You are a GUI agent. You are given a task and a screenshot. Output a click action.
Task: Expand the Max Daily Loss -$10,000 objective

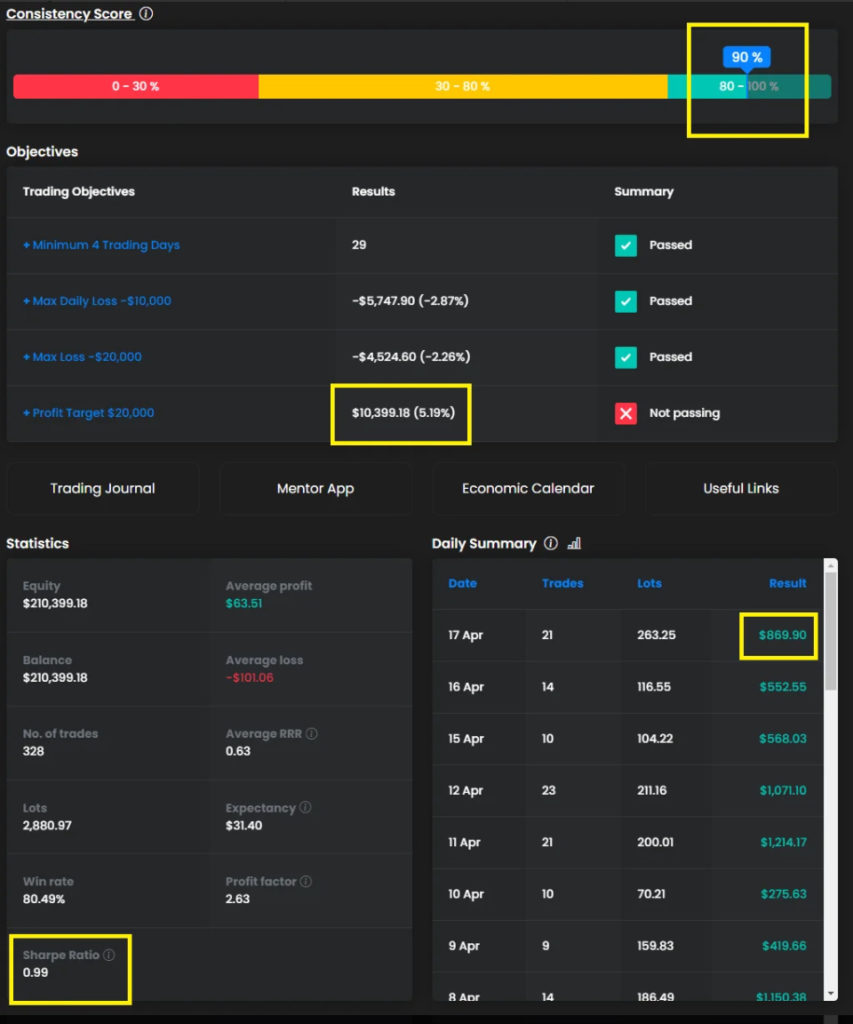[x=97, y=301]
